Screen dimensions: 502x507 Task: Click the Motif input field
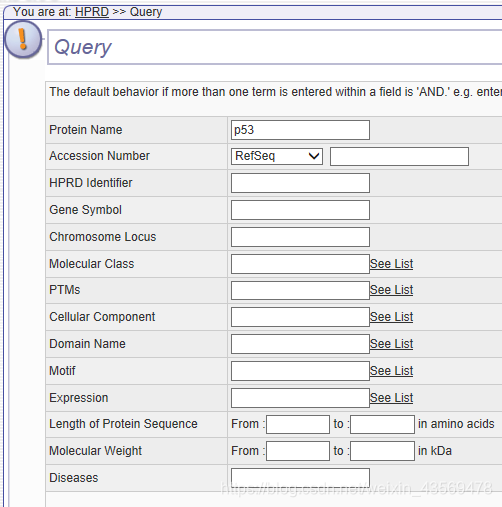click(x=300, y=371)
